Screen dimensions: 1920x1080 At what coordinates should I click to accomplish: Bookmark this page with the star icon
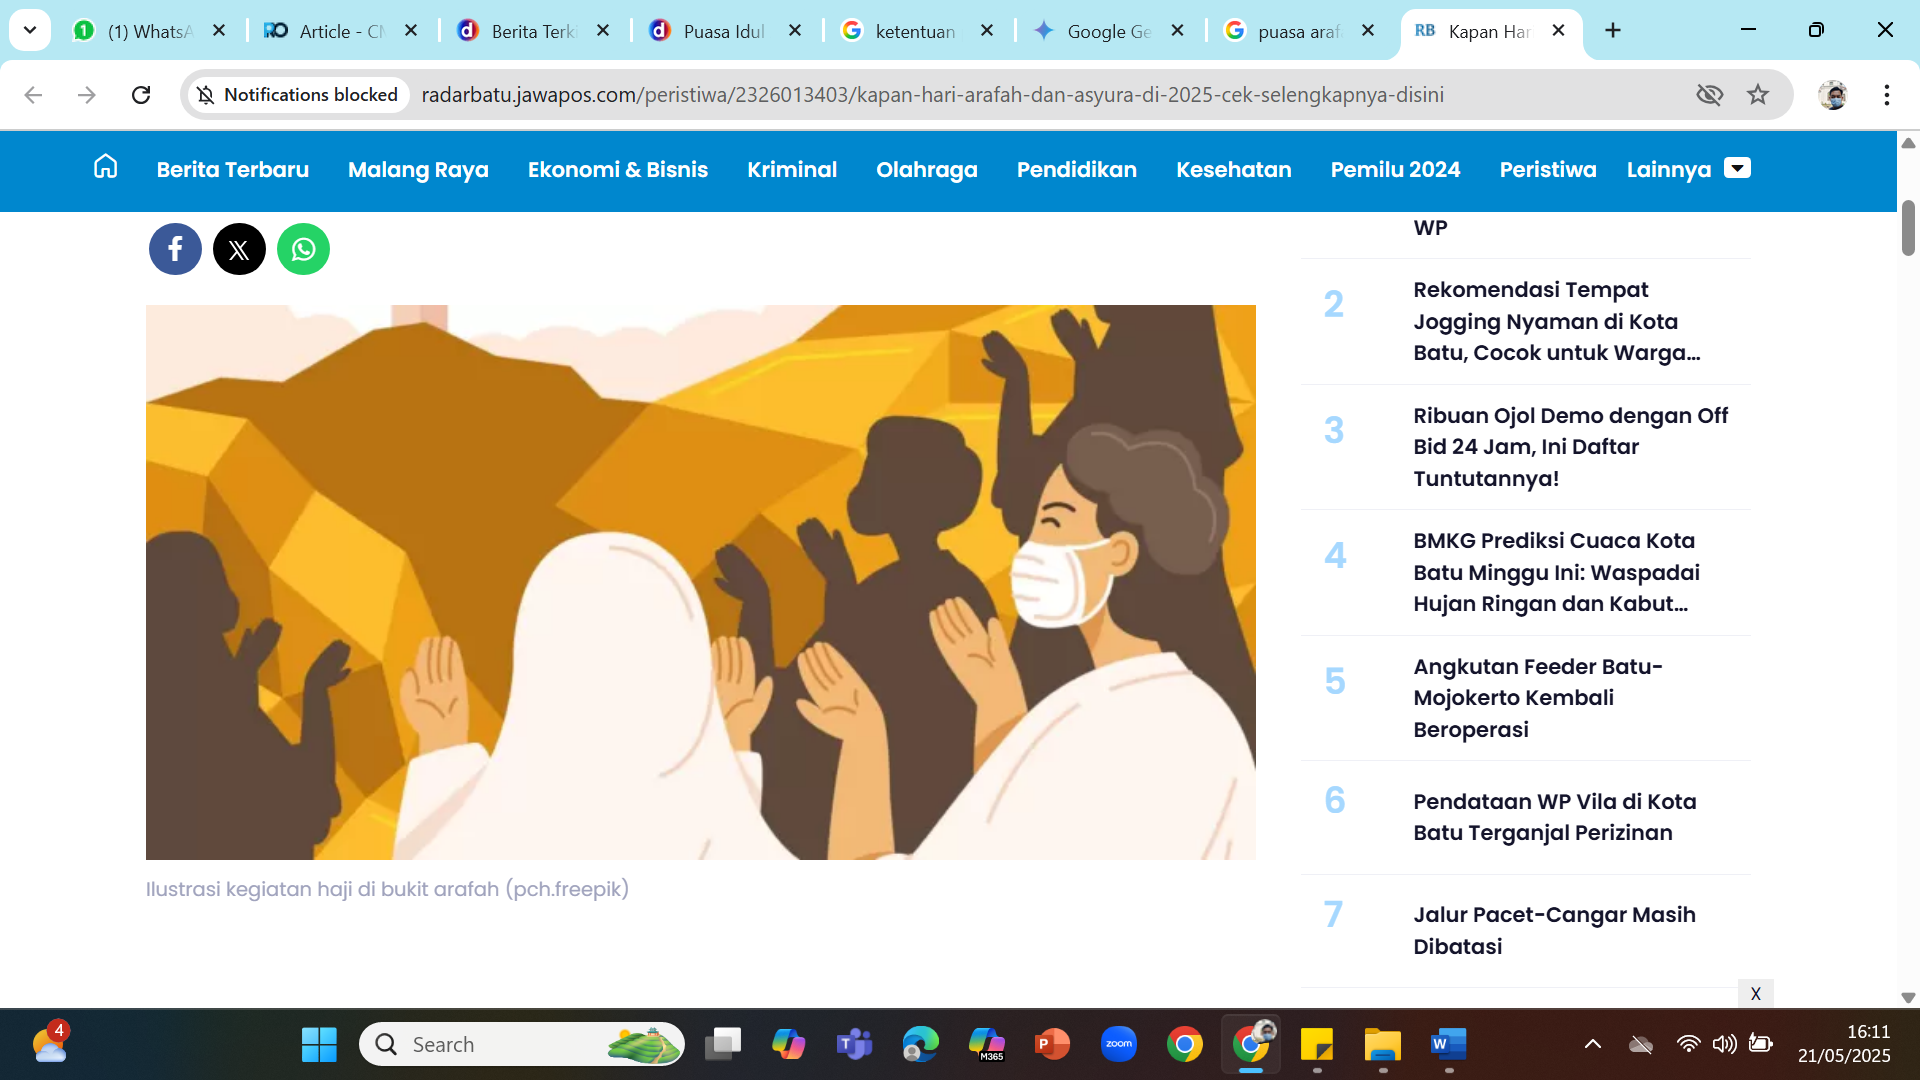1758,94
